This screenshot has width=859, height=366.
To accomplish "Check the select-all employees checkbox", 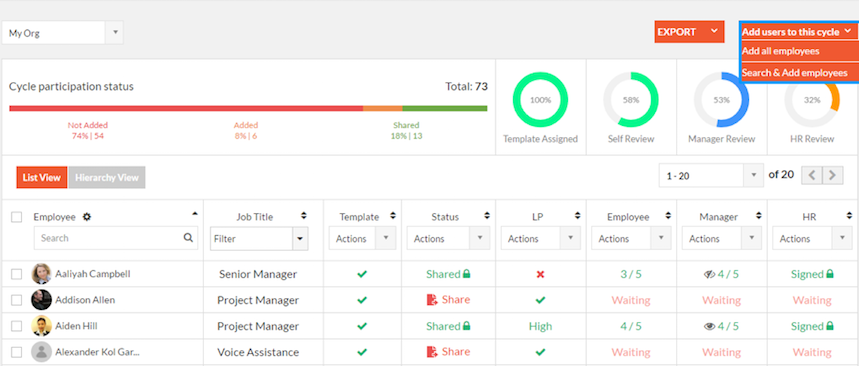I will [16, 217].
